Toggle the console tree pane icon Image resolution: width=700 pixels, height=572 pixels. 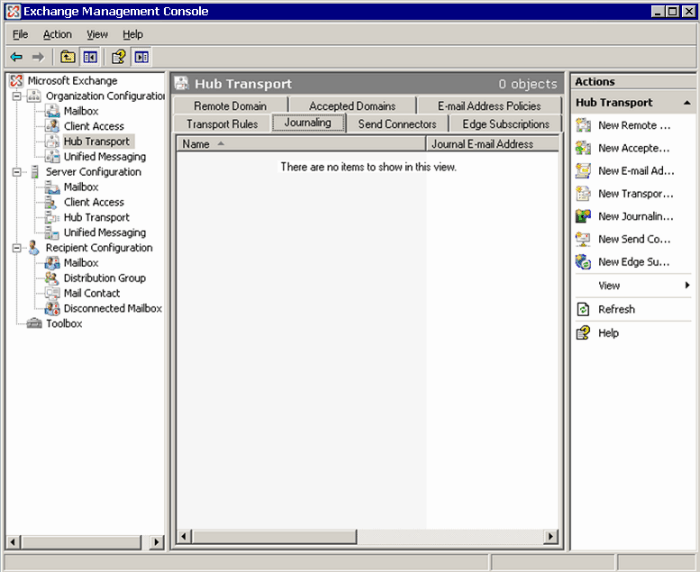click(90, 57)
